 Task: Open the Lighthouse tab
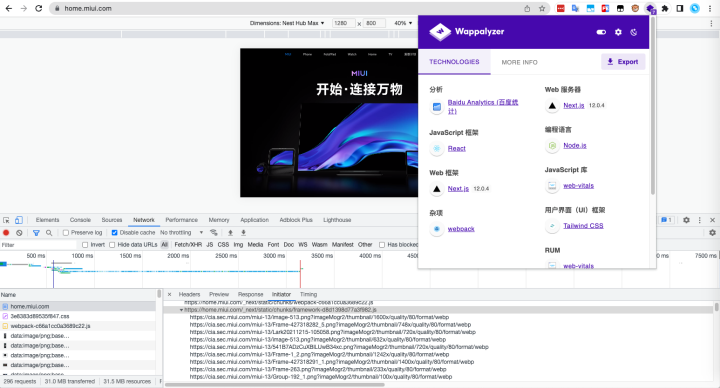(x=337, y=220)
